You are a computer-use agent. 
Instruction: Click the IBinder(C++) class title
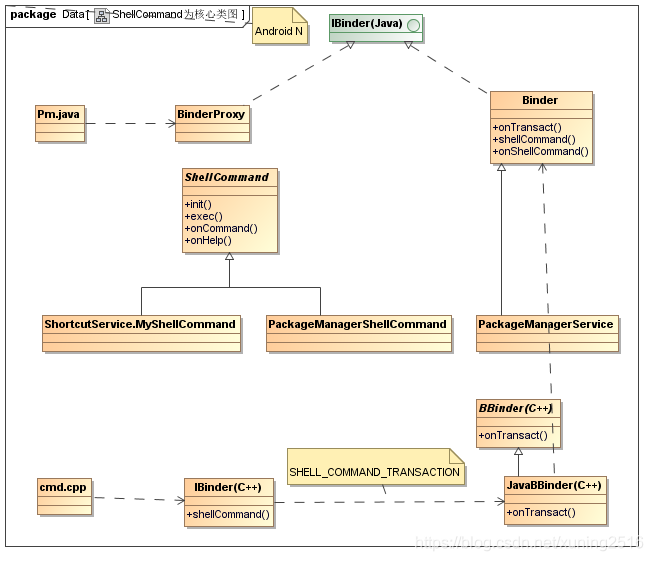[228, 488]
